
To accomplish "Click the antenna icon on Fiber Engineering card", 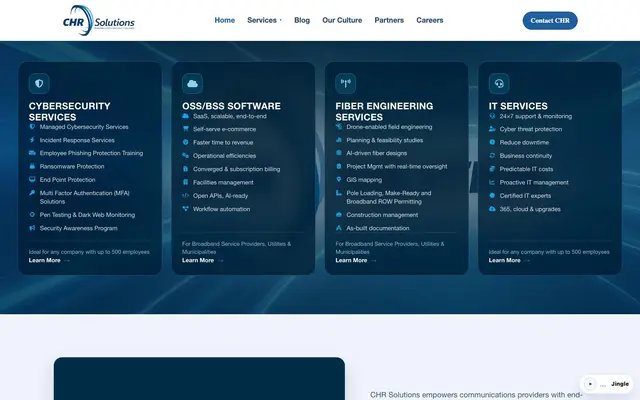I will tap(346, 83).
